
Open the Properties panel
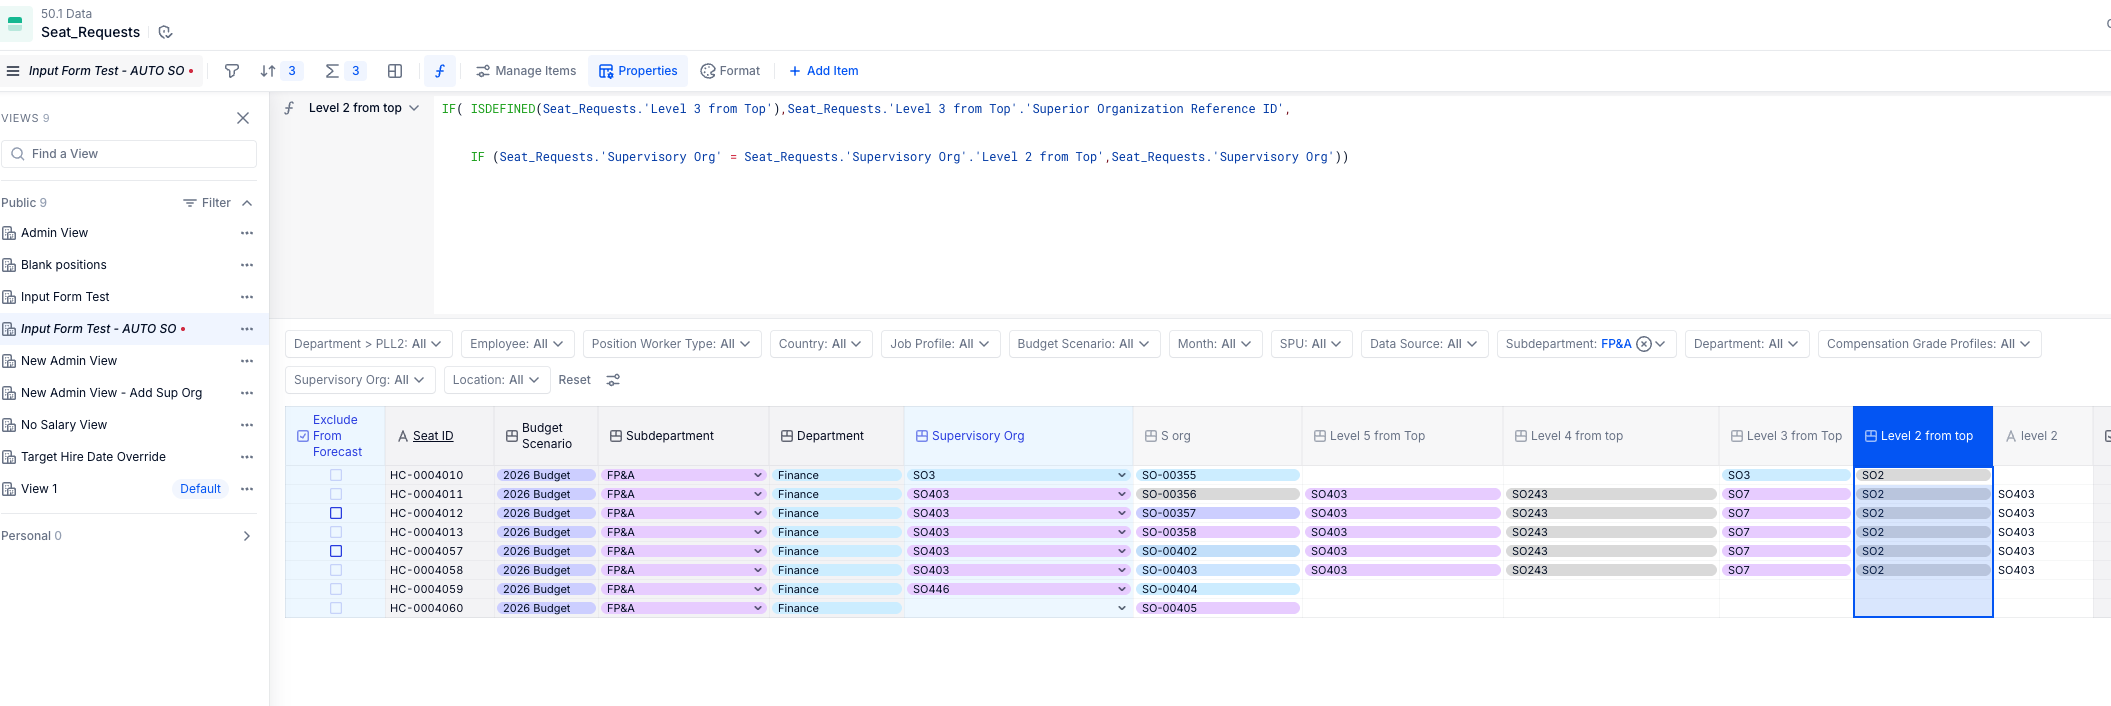pyautogui.click(x=638, y=71)
